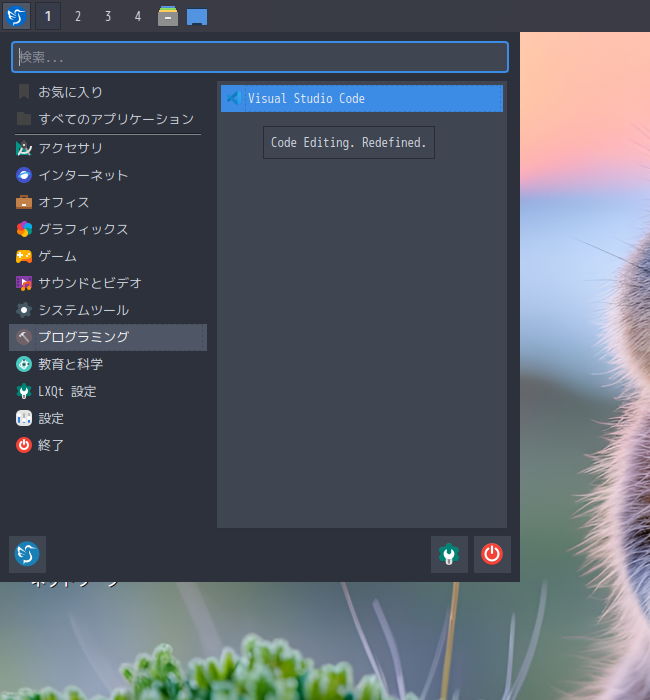The height and width of the screenshot is (700, 650).
Task: Click the 教育と科学 icon
Action: point(24,364)
